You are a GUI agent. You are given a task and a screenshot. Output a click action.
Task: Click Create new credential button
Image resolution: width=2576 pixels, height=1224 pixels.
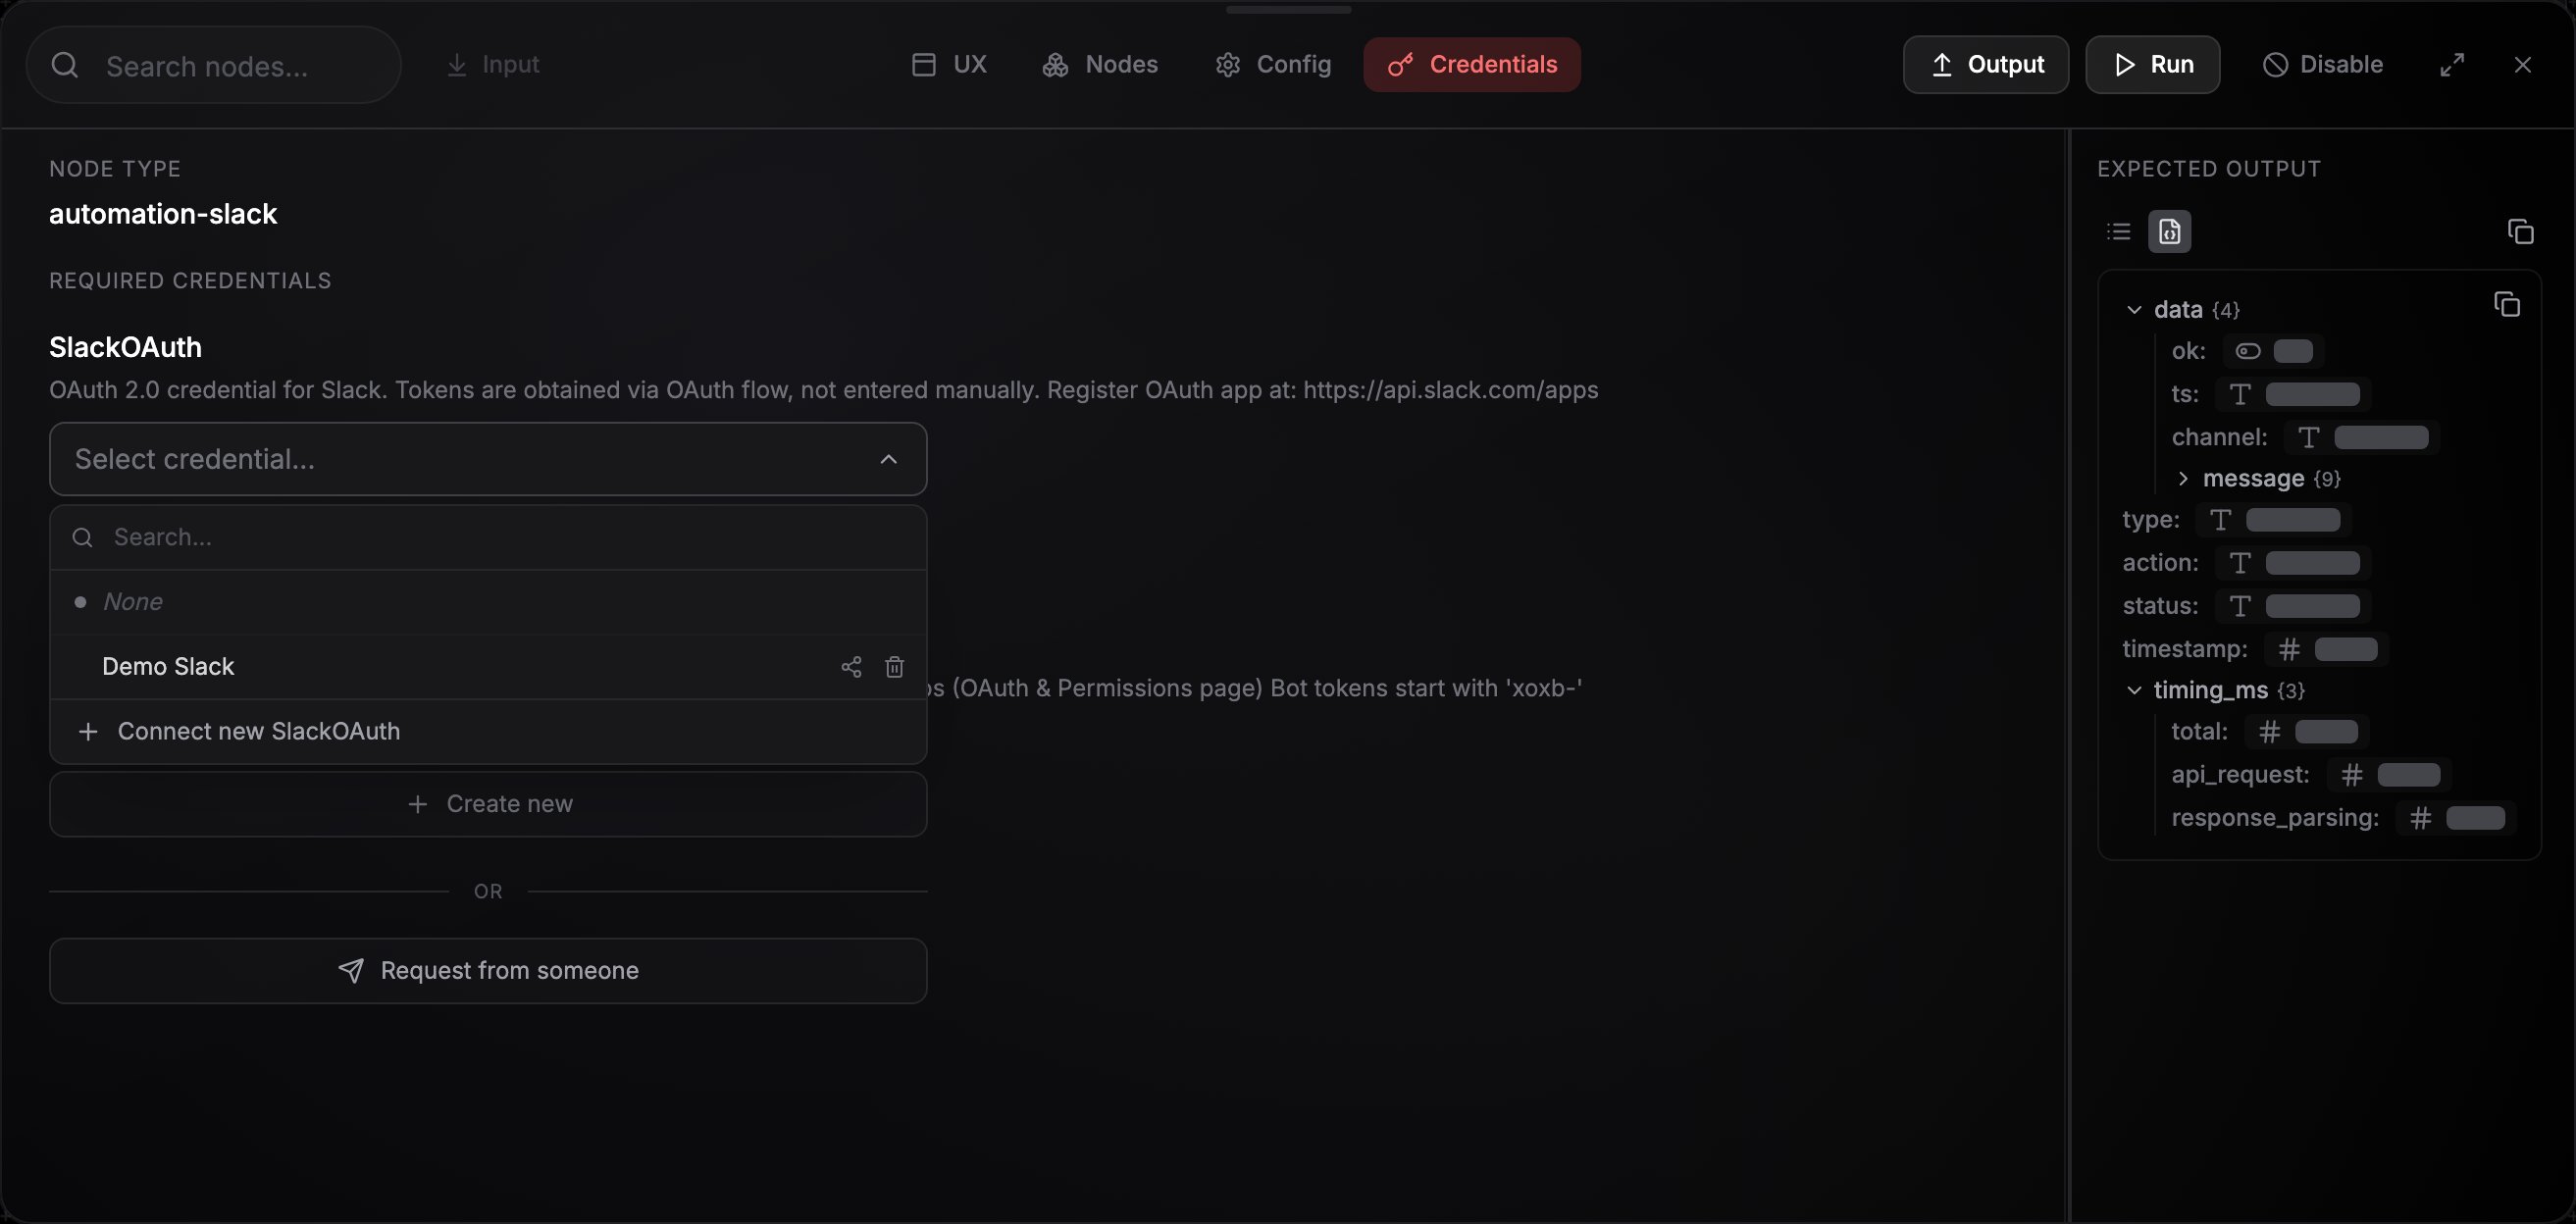[488, 804]
